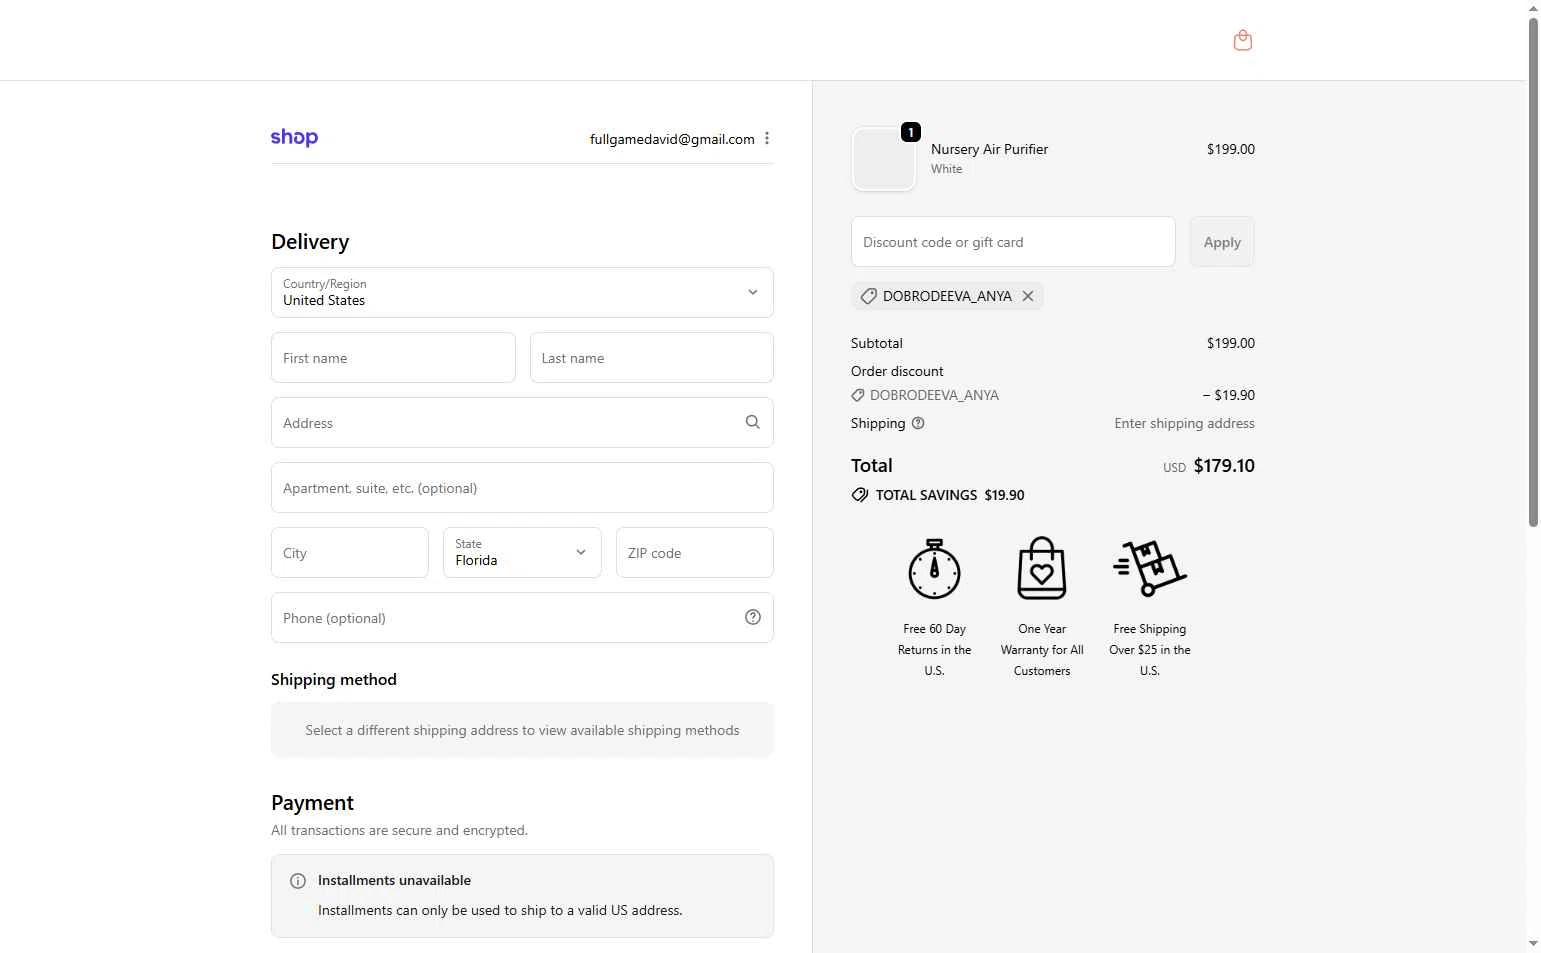
Task: Click the phone field help icon
Action: (x=752, y=617)
